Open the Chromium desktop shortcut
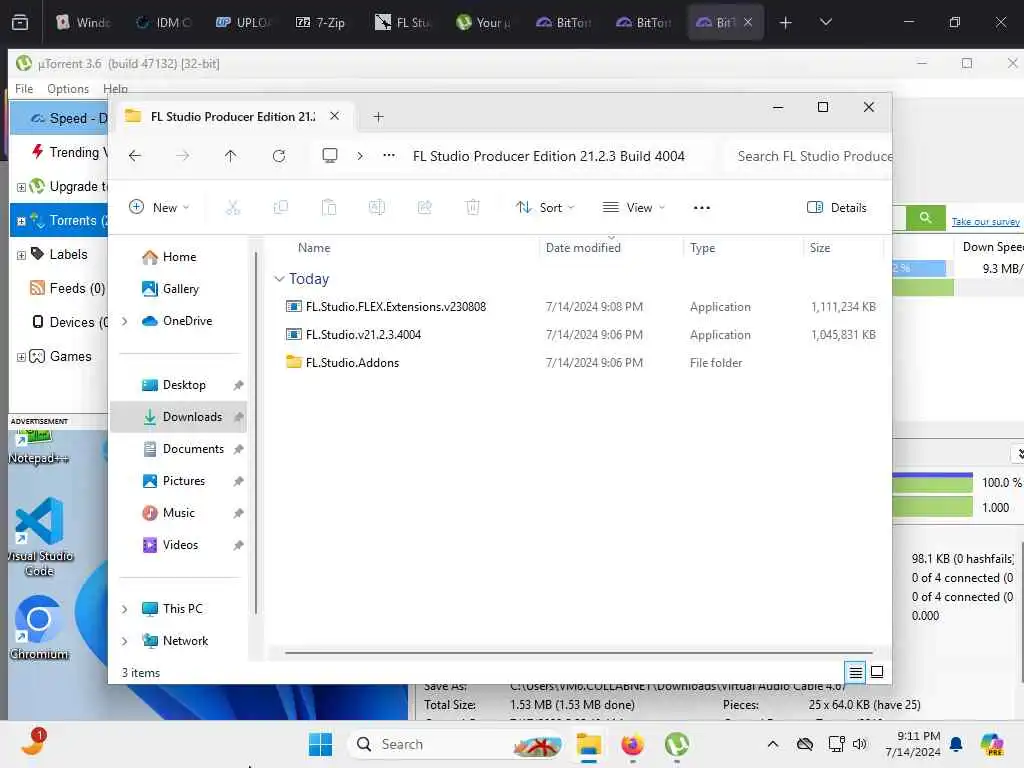This screenshot has height=768, width=1024. coord(39,627)
